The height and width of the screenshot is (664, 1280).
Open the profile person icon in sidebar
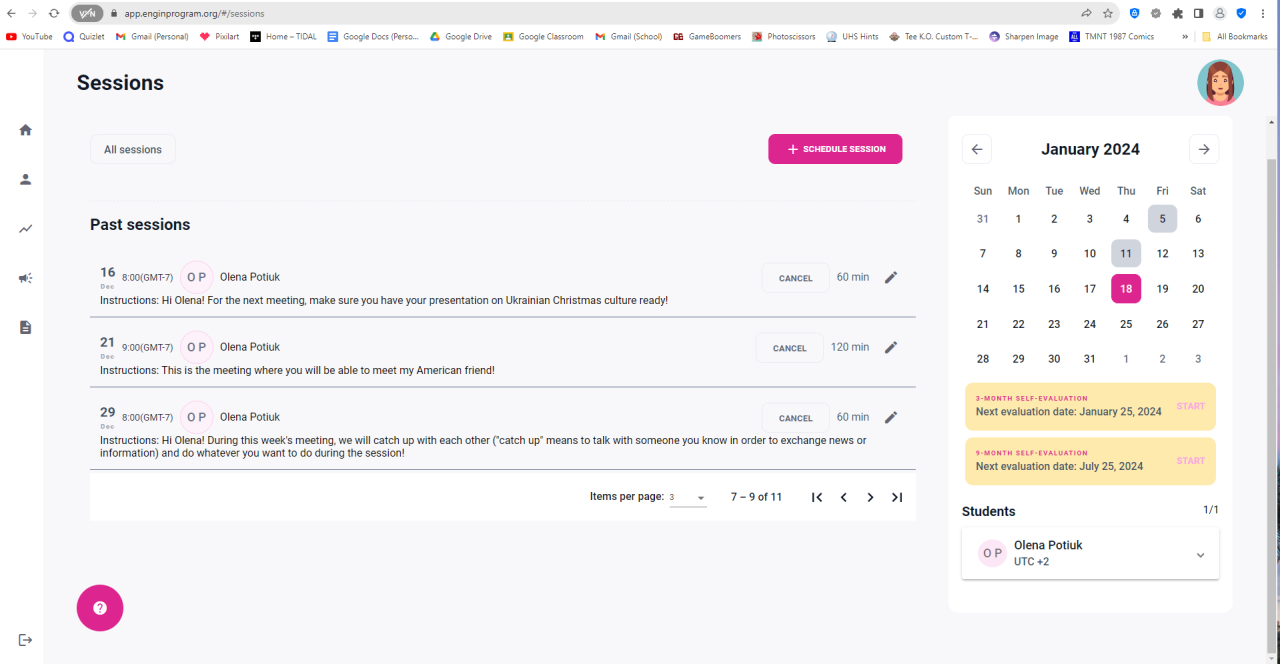pos(26,180)
